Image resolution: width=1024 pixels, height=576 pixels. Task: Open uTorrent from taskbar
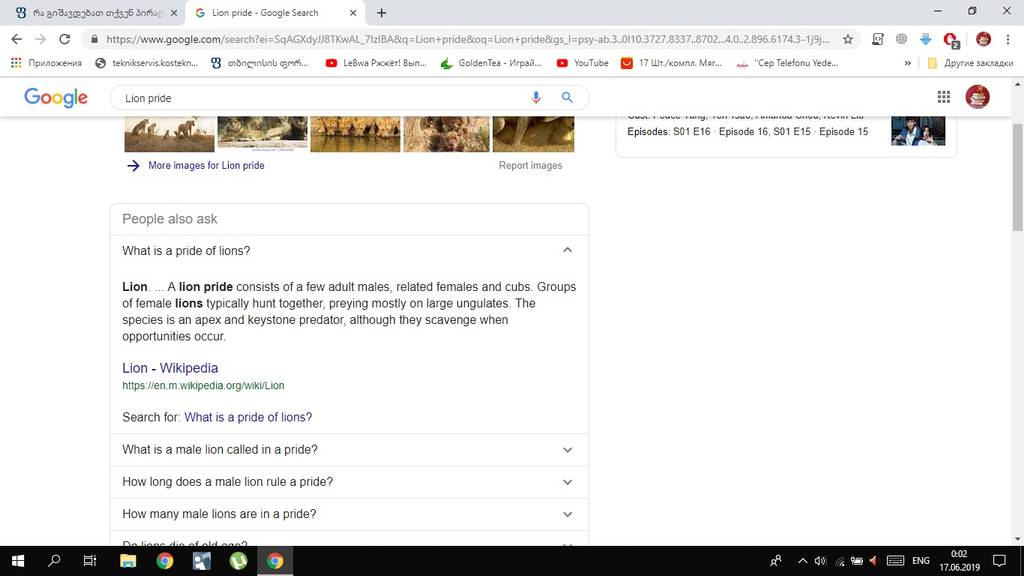238,560
